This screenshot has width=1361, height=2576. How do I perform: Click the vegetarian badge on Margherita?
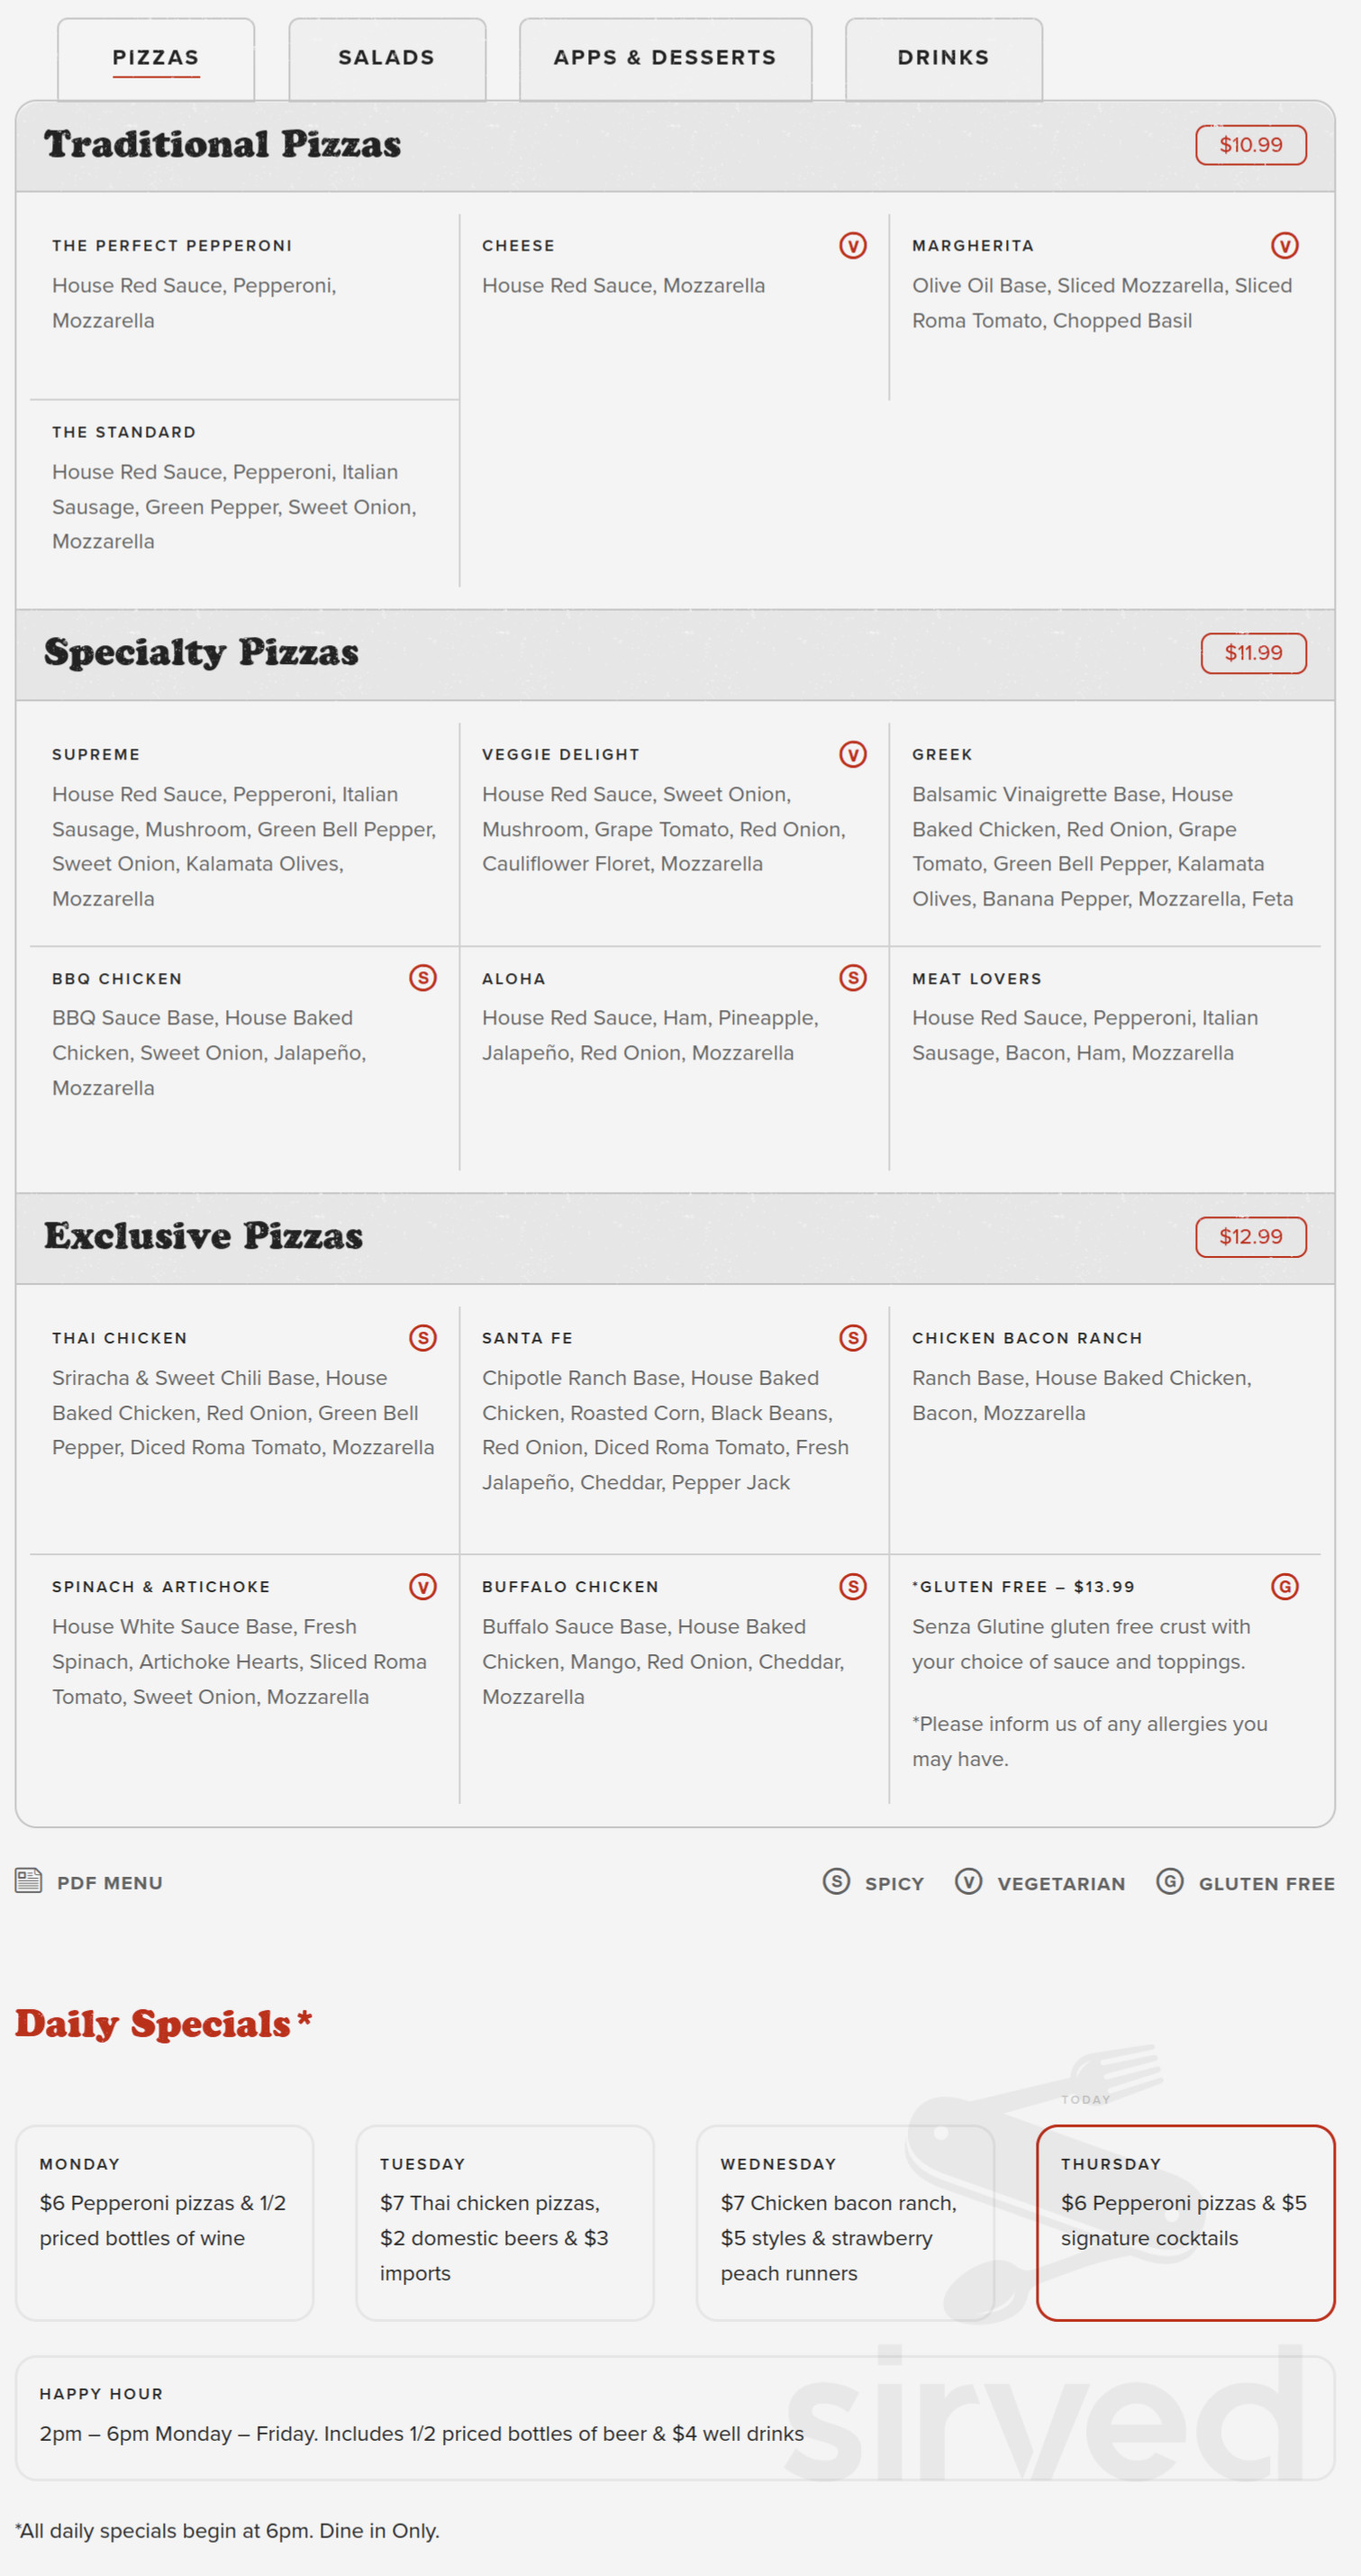(1285, 245)
